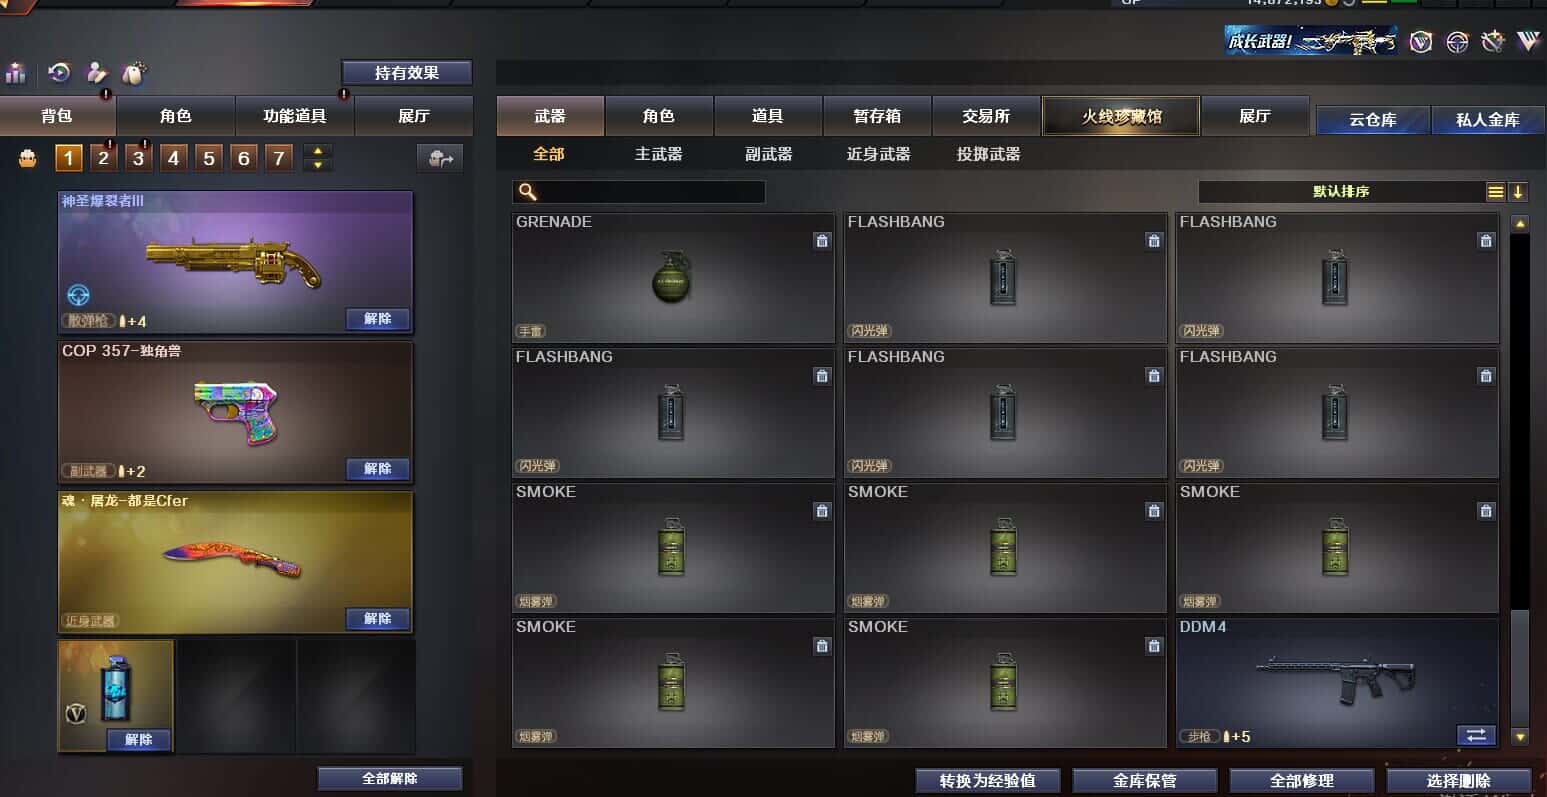This screenshot has width=1547, height=797.
Task: Open the 功能道具 tab on the left panel
Action: pyautogui.click(x=295, y=116)
